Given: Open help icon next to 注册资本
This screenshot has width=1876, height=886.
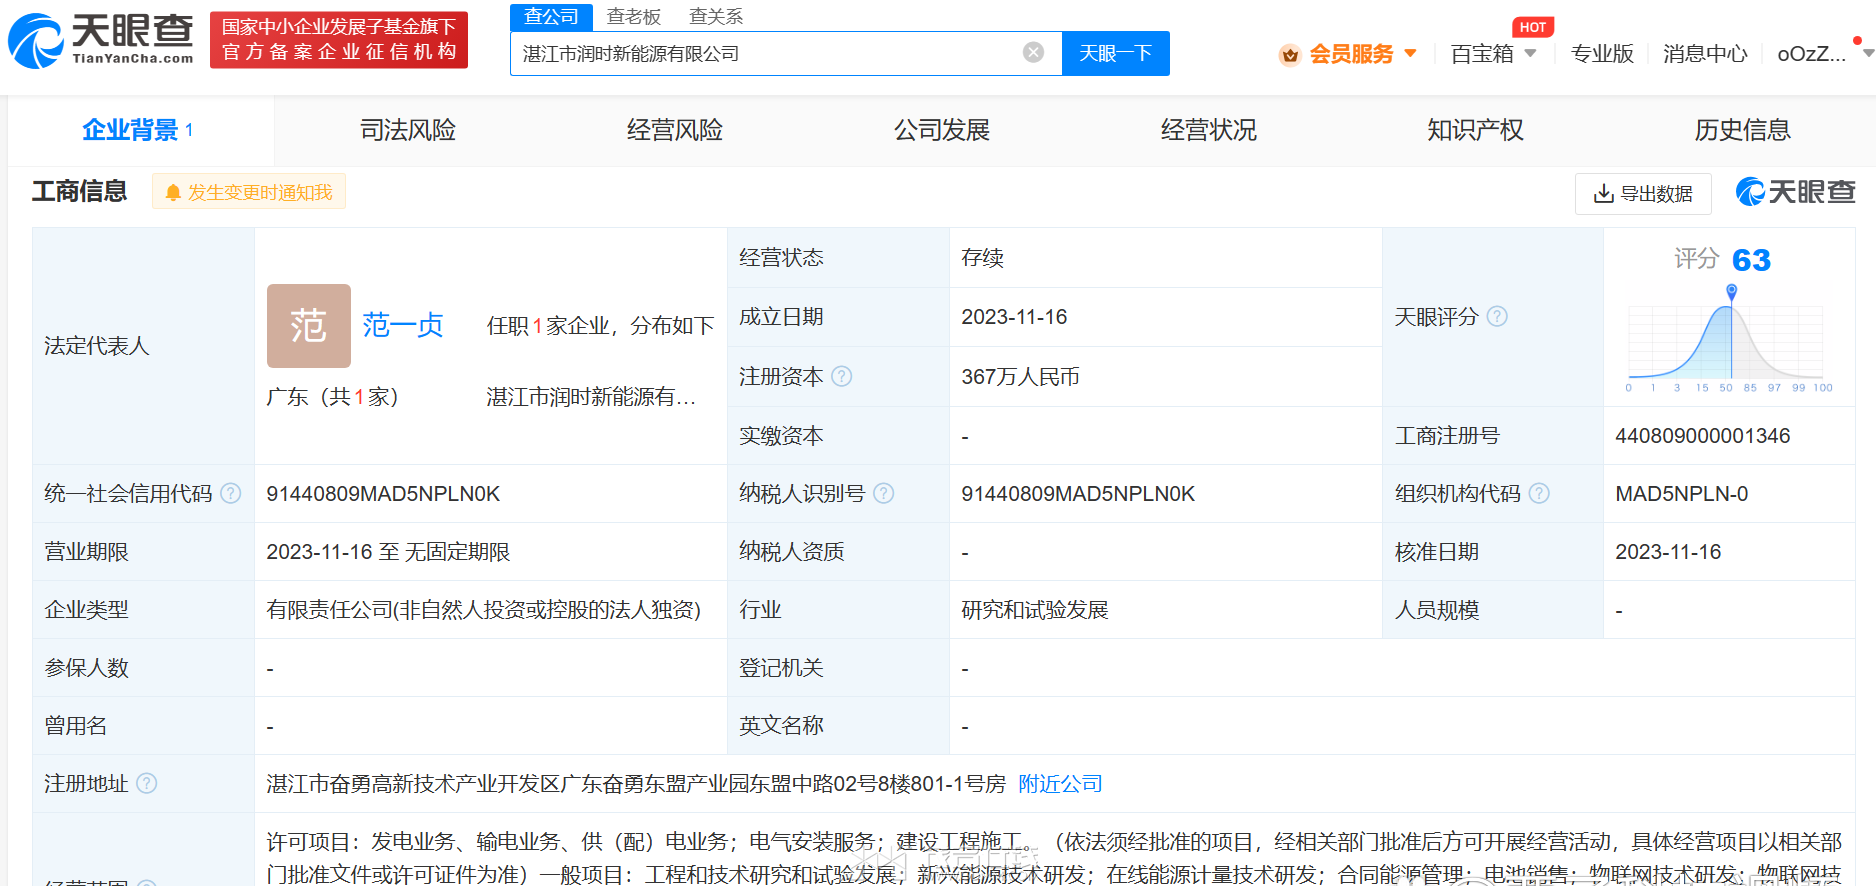Looking at the screenshot, I should 842,376.
